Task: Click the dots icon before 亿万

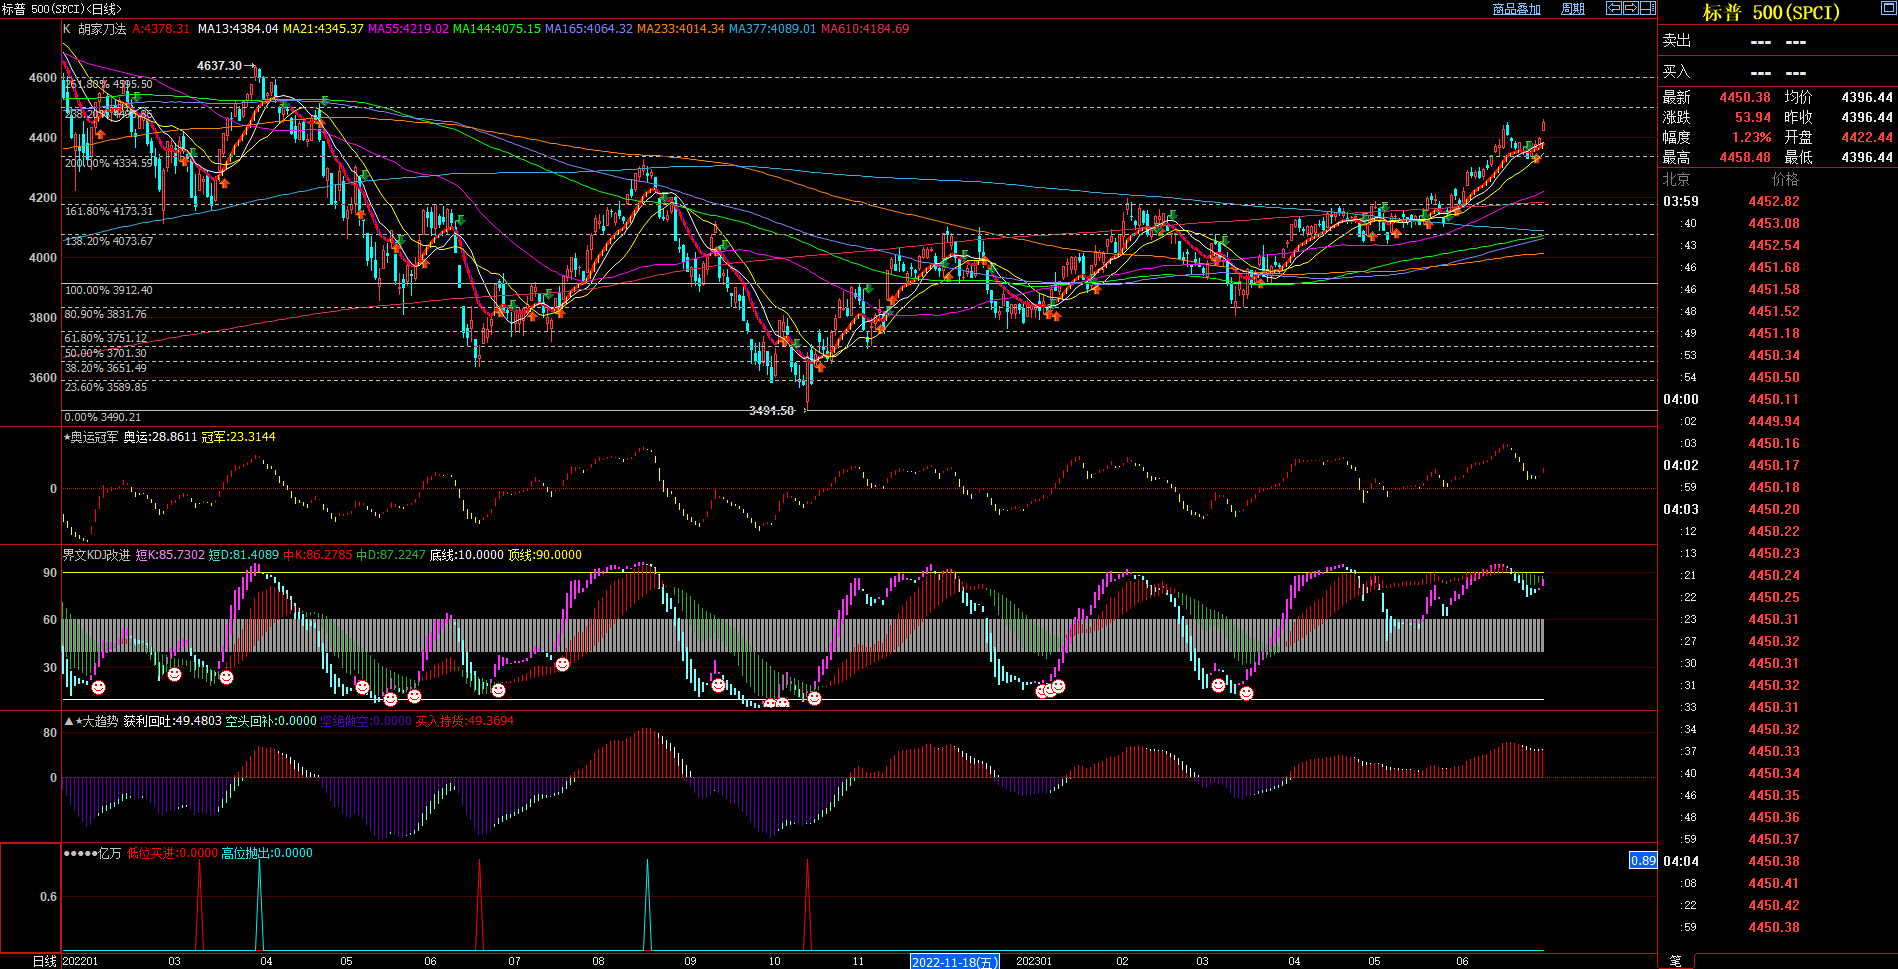Action: 79,853
